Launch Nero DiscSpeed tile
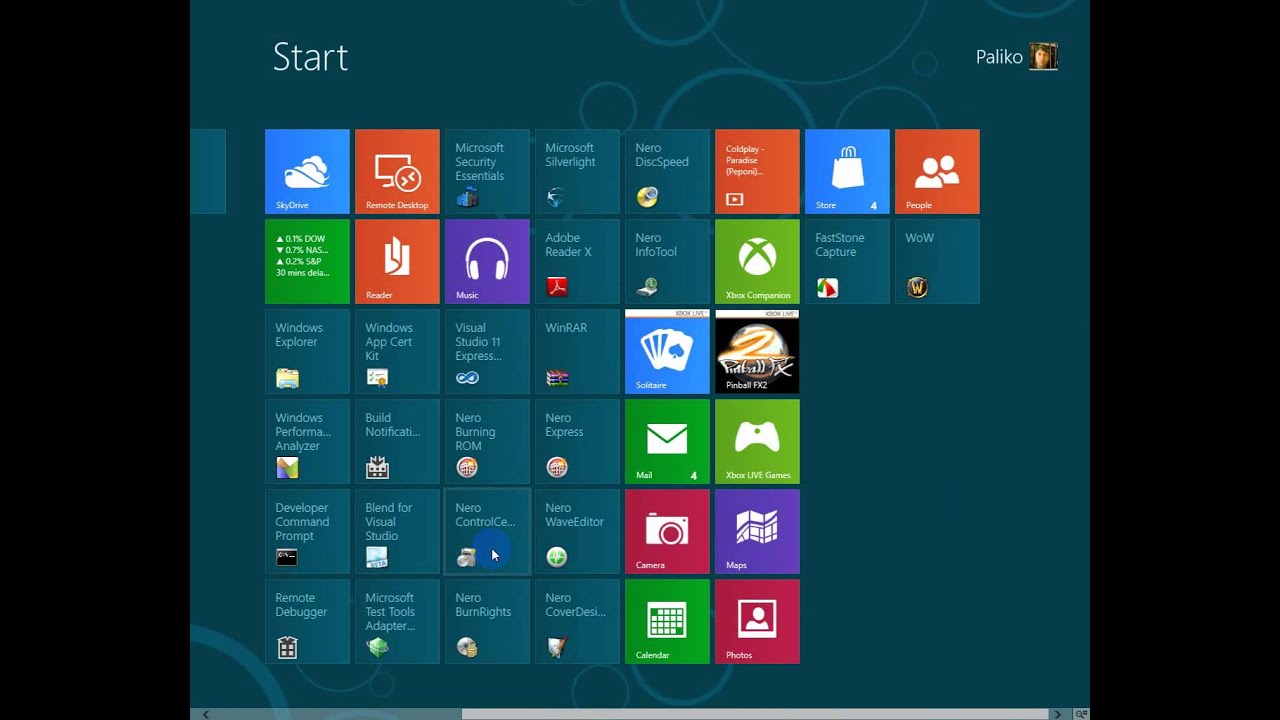The width and height of the screenshot is (1280, 720). [x=667, y=171]
